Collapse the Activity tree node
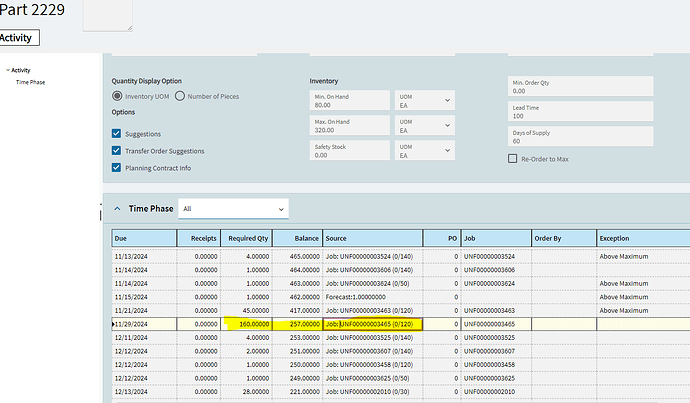 pyautogui.click(x=8, y=70)
